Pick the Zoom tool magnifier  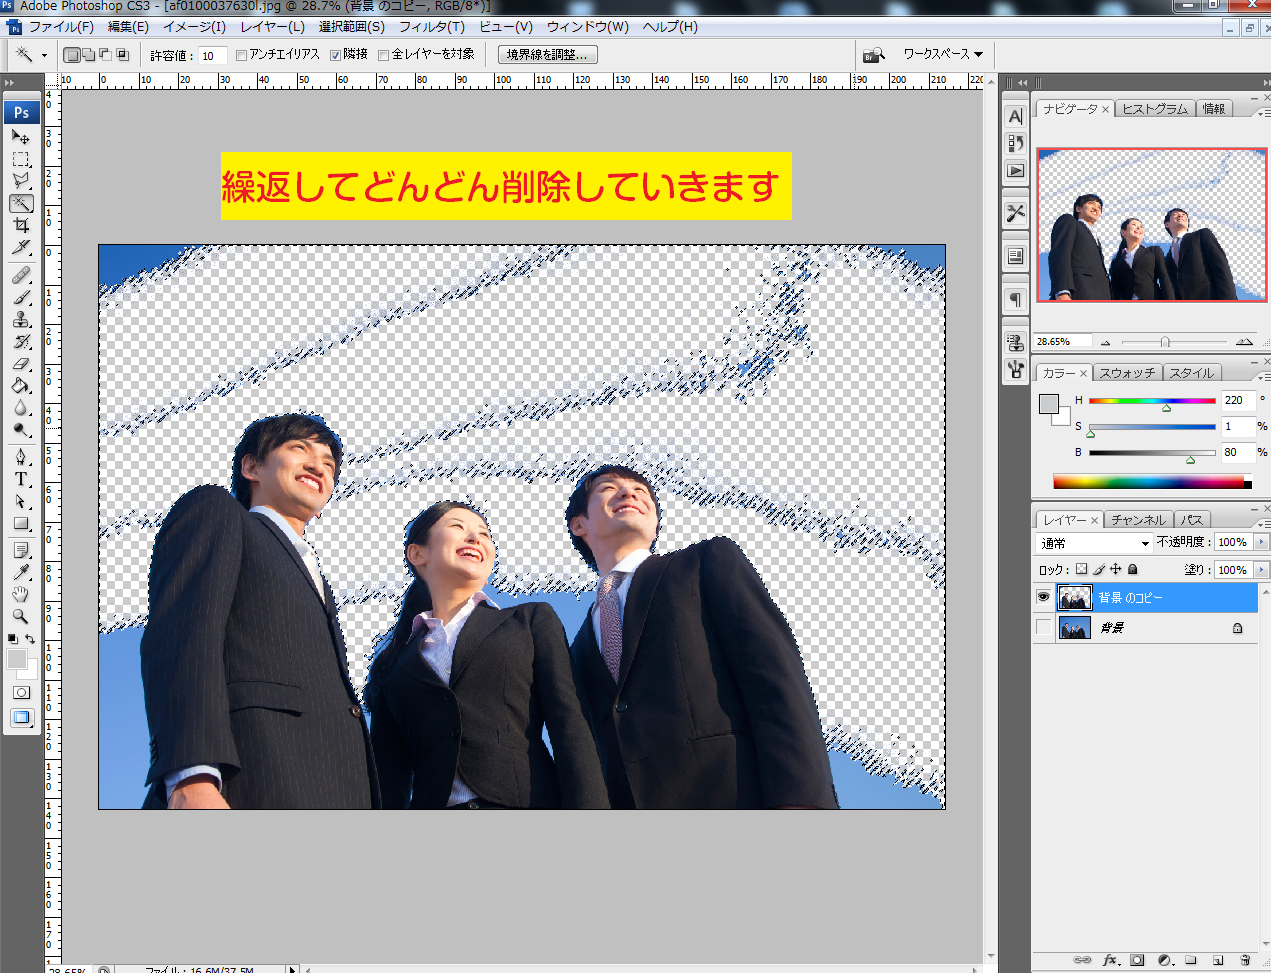tap(21, 616)
